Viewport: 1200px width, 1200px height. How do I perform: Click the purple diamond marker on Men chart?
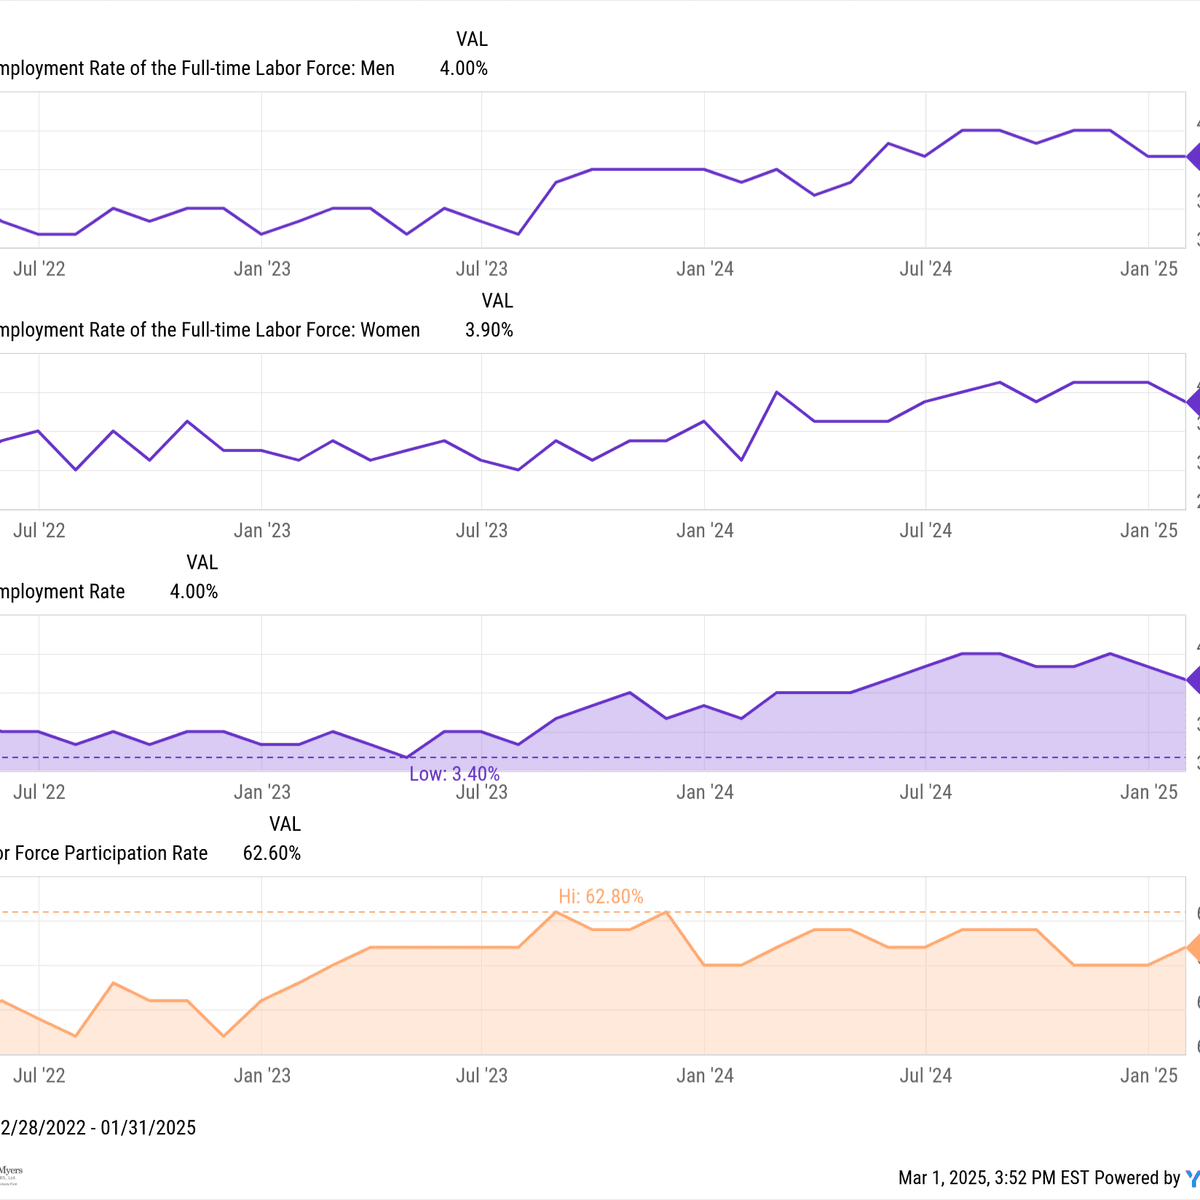(x=1193, y=157)
